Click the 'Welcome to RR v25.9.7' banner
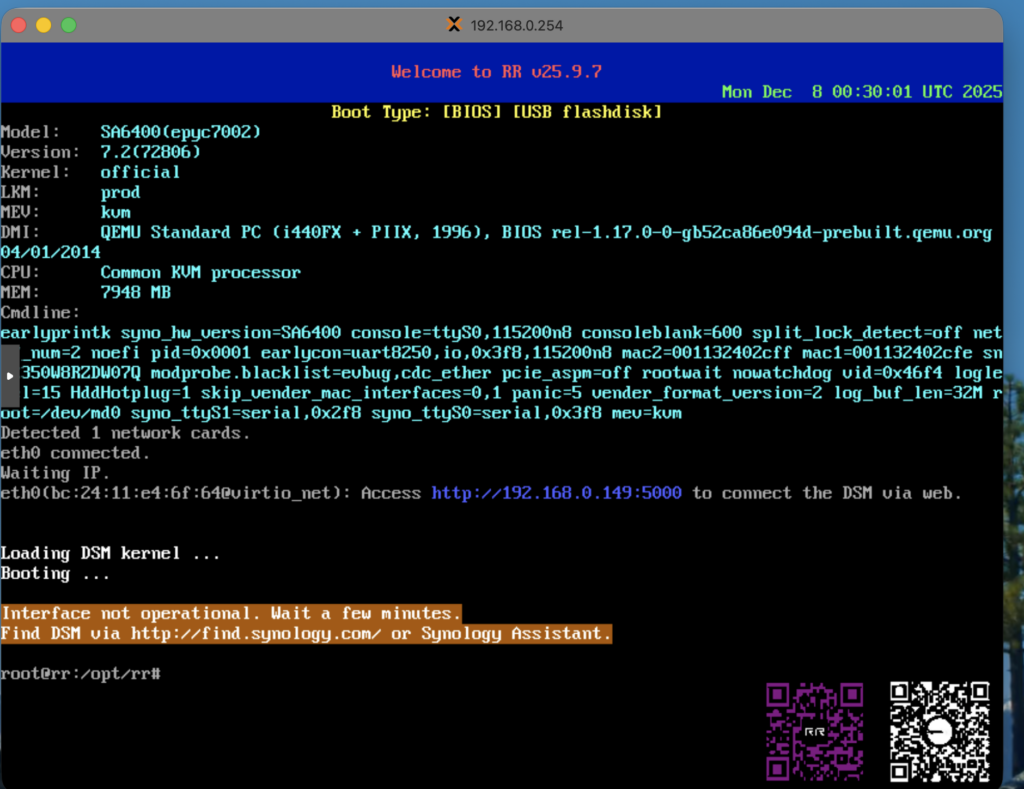 coord(496,72)
